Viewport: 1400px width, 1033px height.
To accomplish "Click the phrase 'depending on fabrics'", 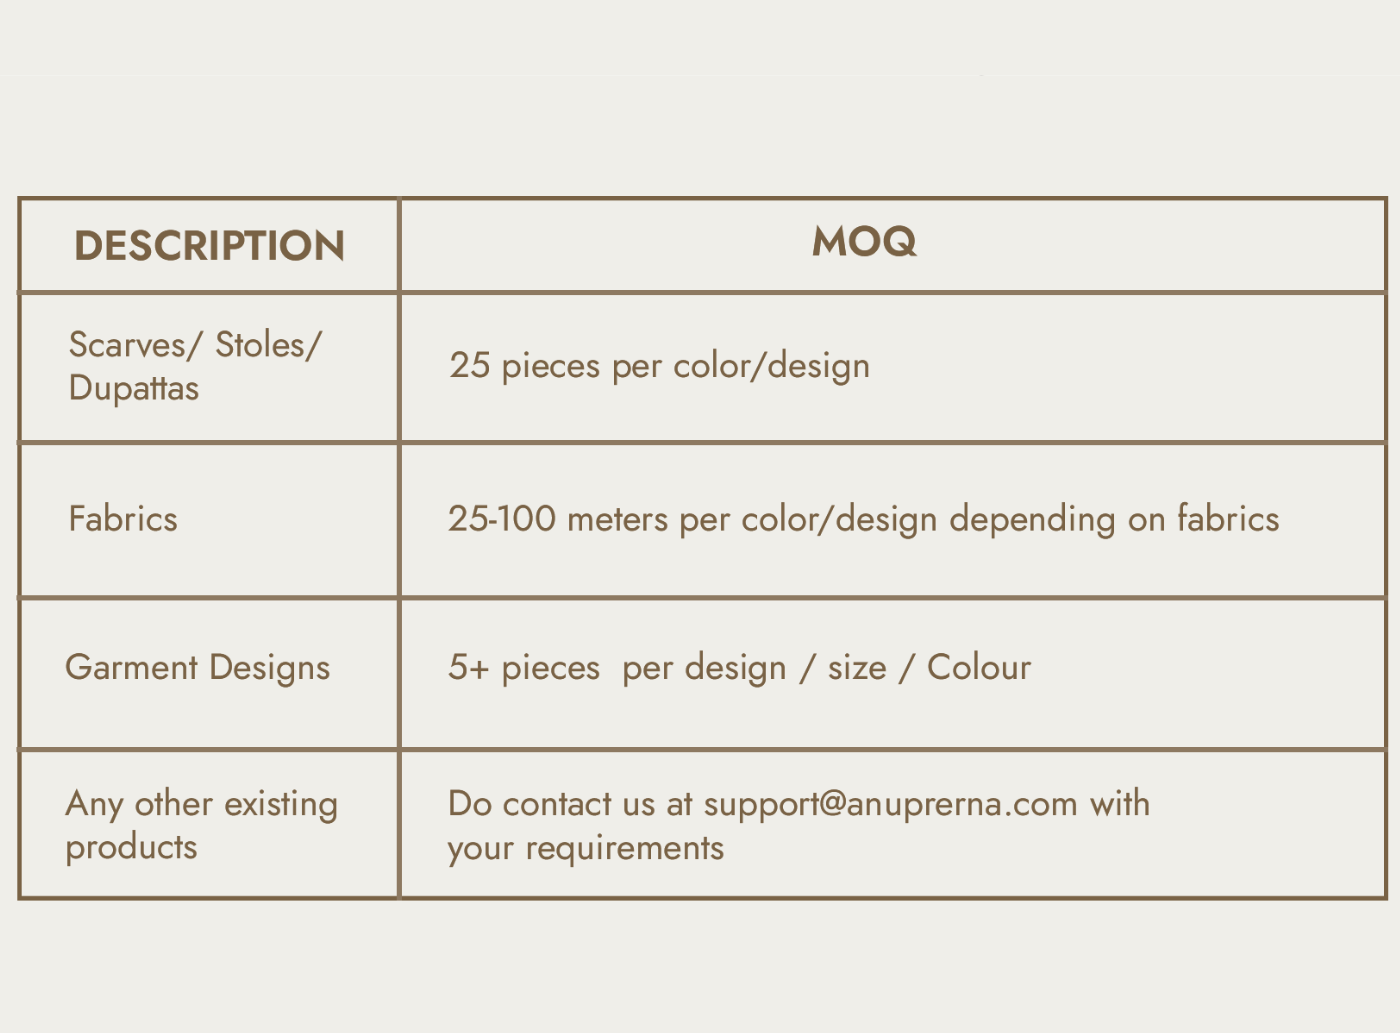I will tap(1114, 519).
